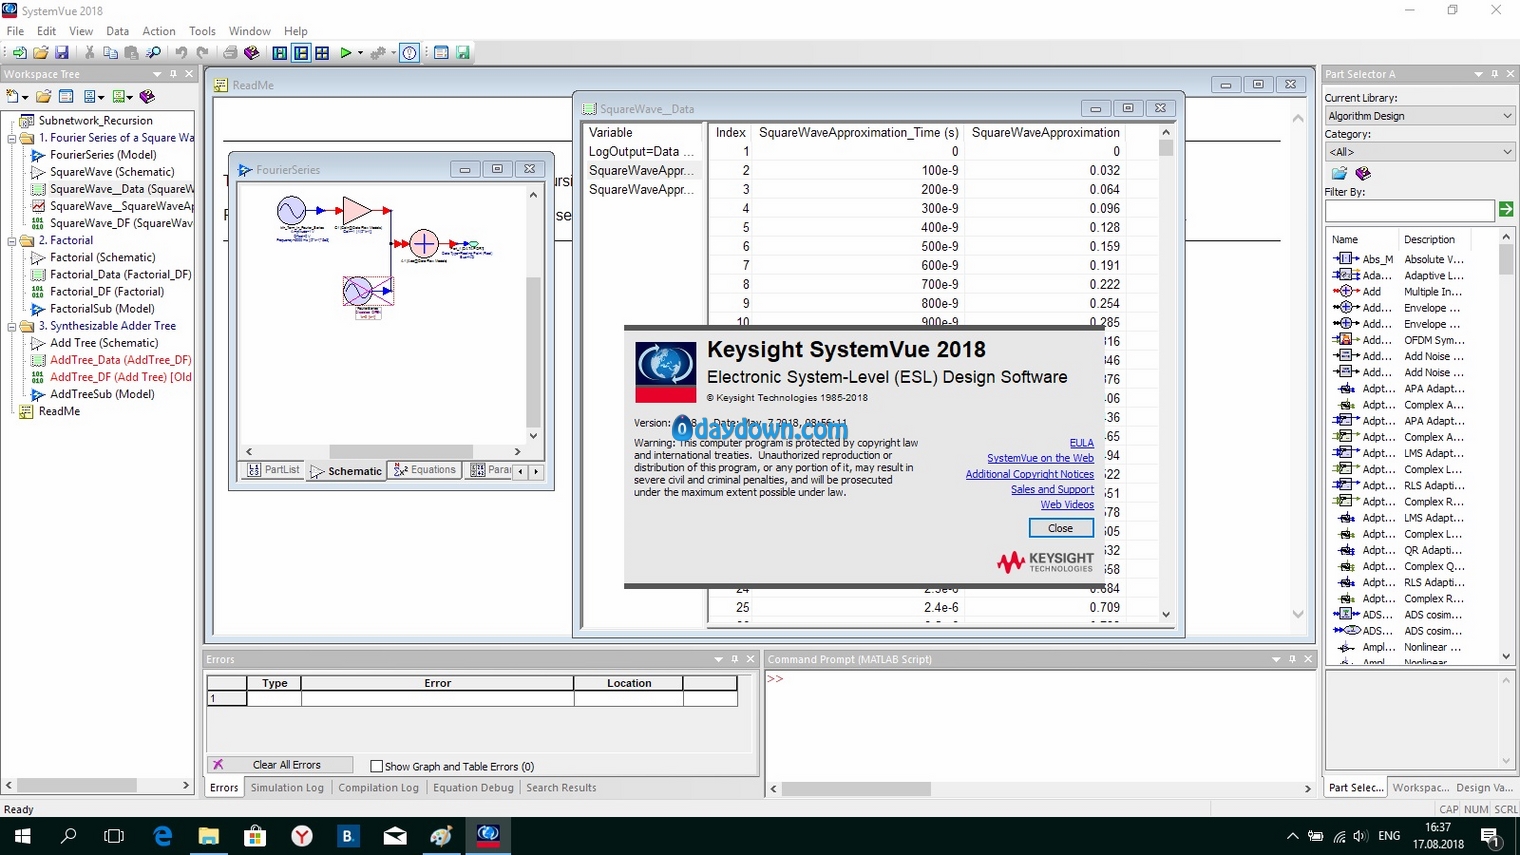Click the Clear All Errors button

click(x=280, y=765)
